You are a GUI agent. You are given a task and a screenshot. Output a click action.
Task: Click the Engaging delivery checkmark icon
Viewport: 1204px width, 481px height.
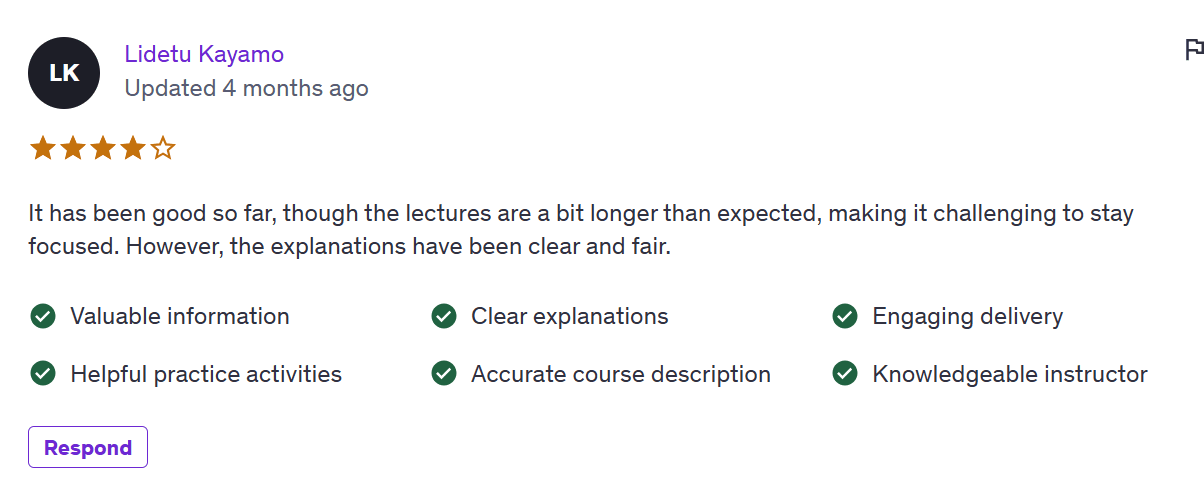tap(845, 316)
